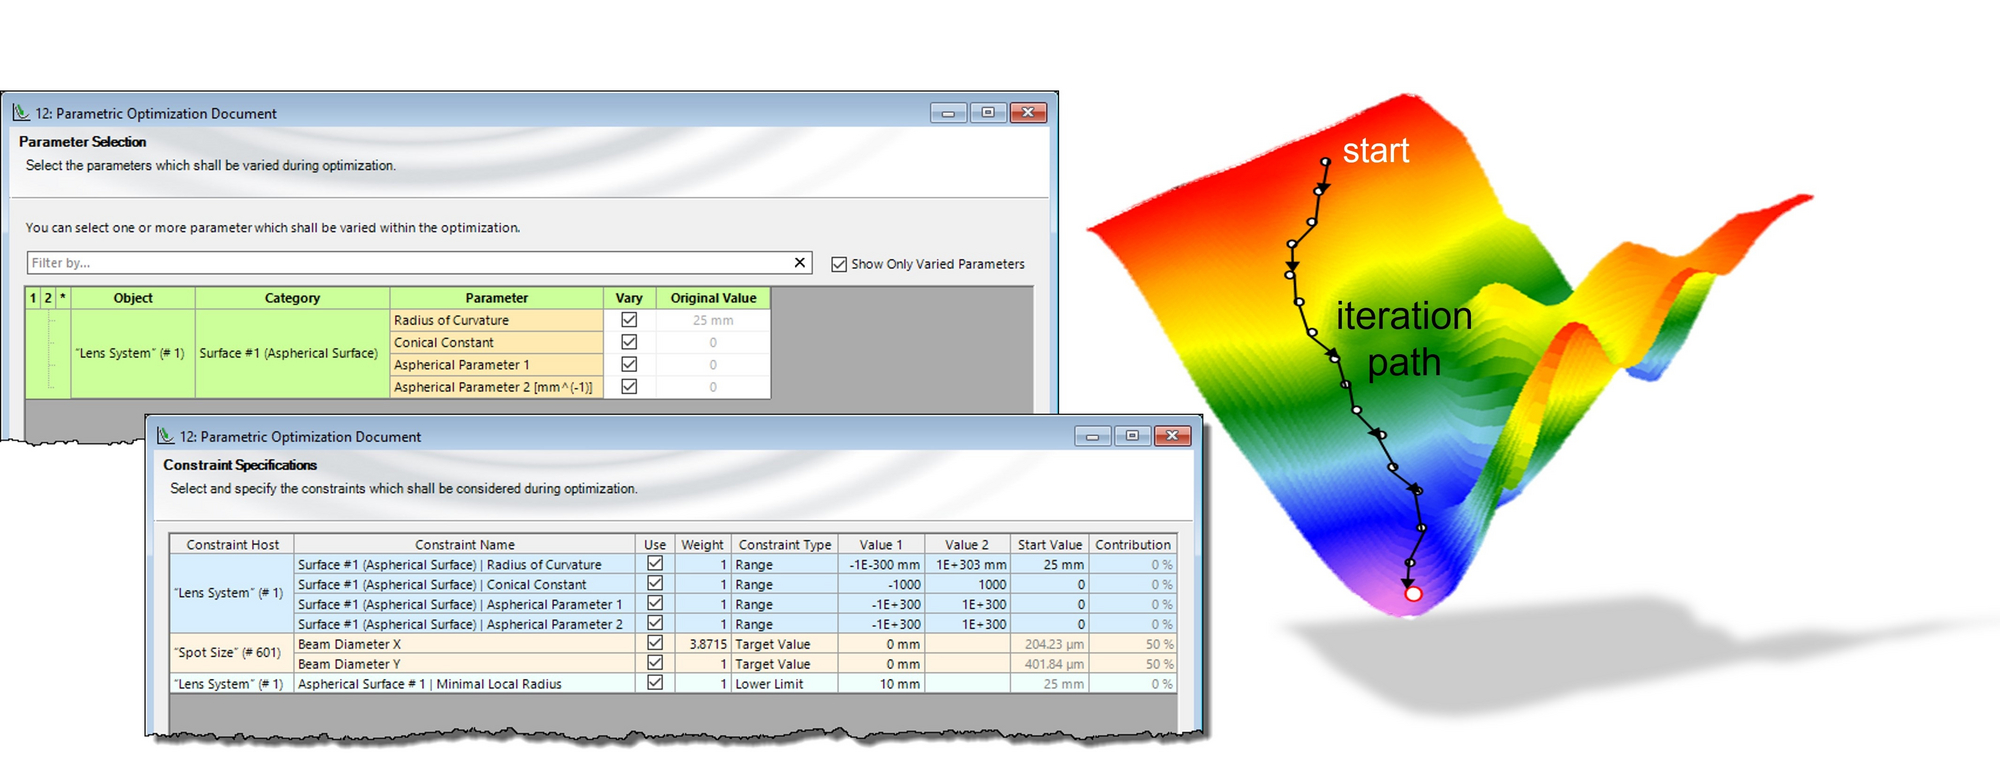The width and height of the screenshot is (2000, 759).
Task: Toggle Vary for Aspherical Parameter 1
Action: tap(629, 364)
